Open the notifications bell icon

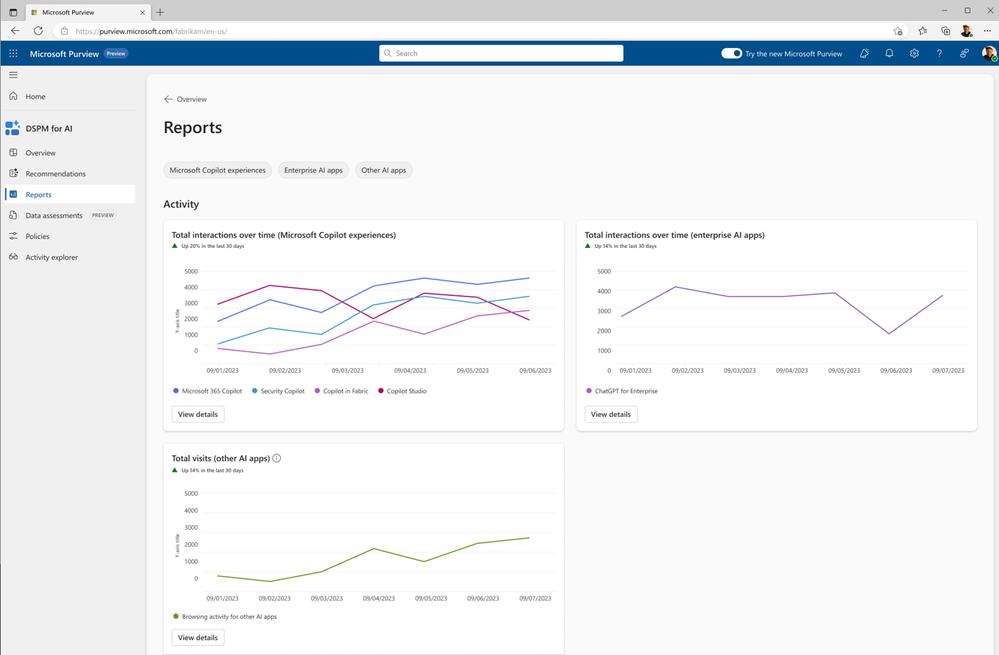(x=889, y=54)
